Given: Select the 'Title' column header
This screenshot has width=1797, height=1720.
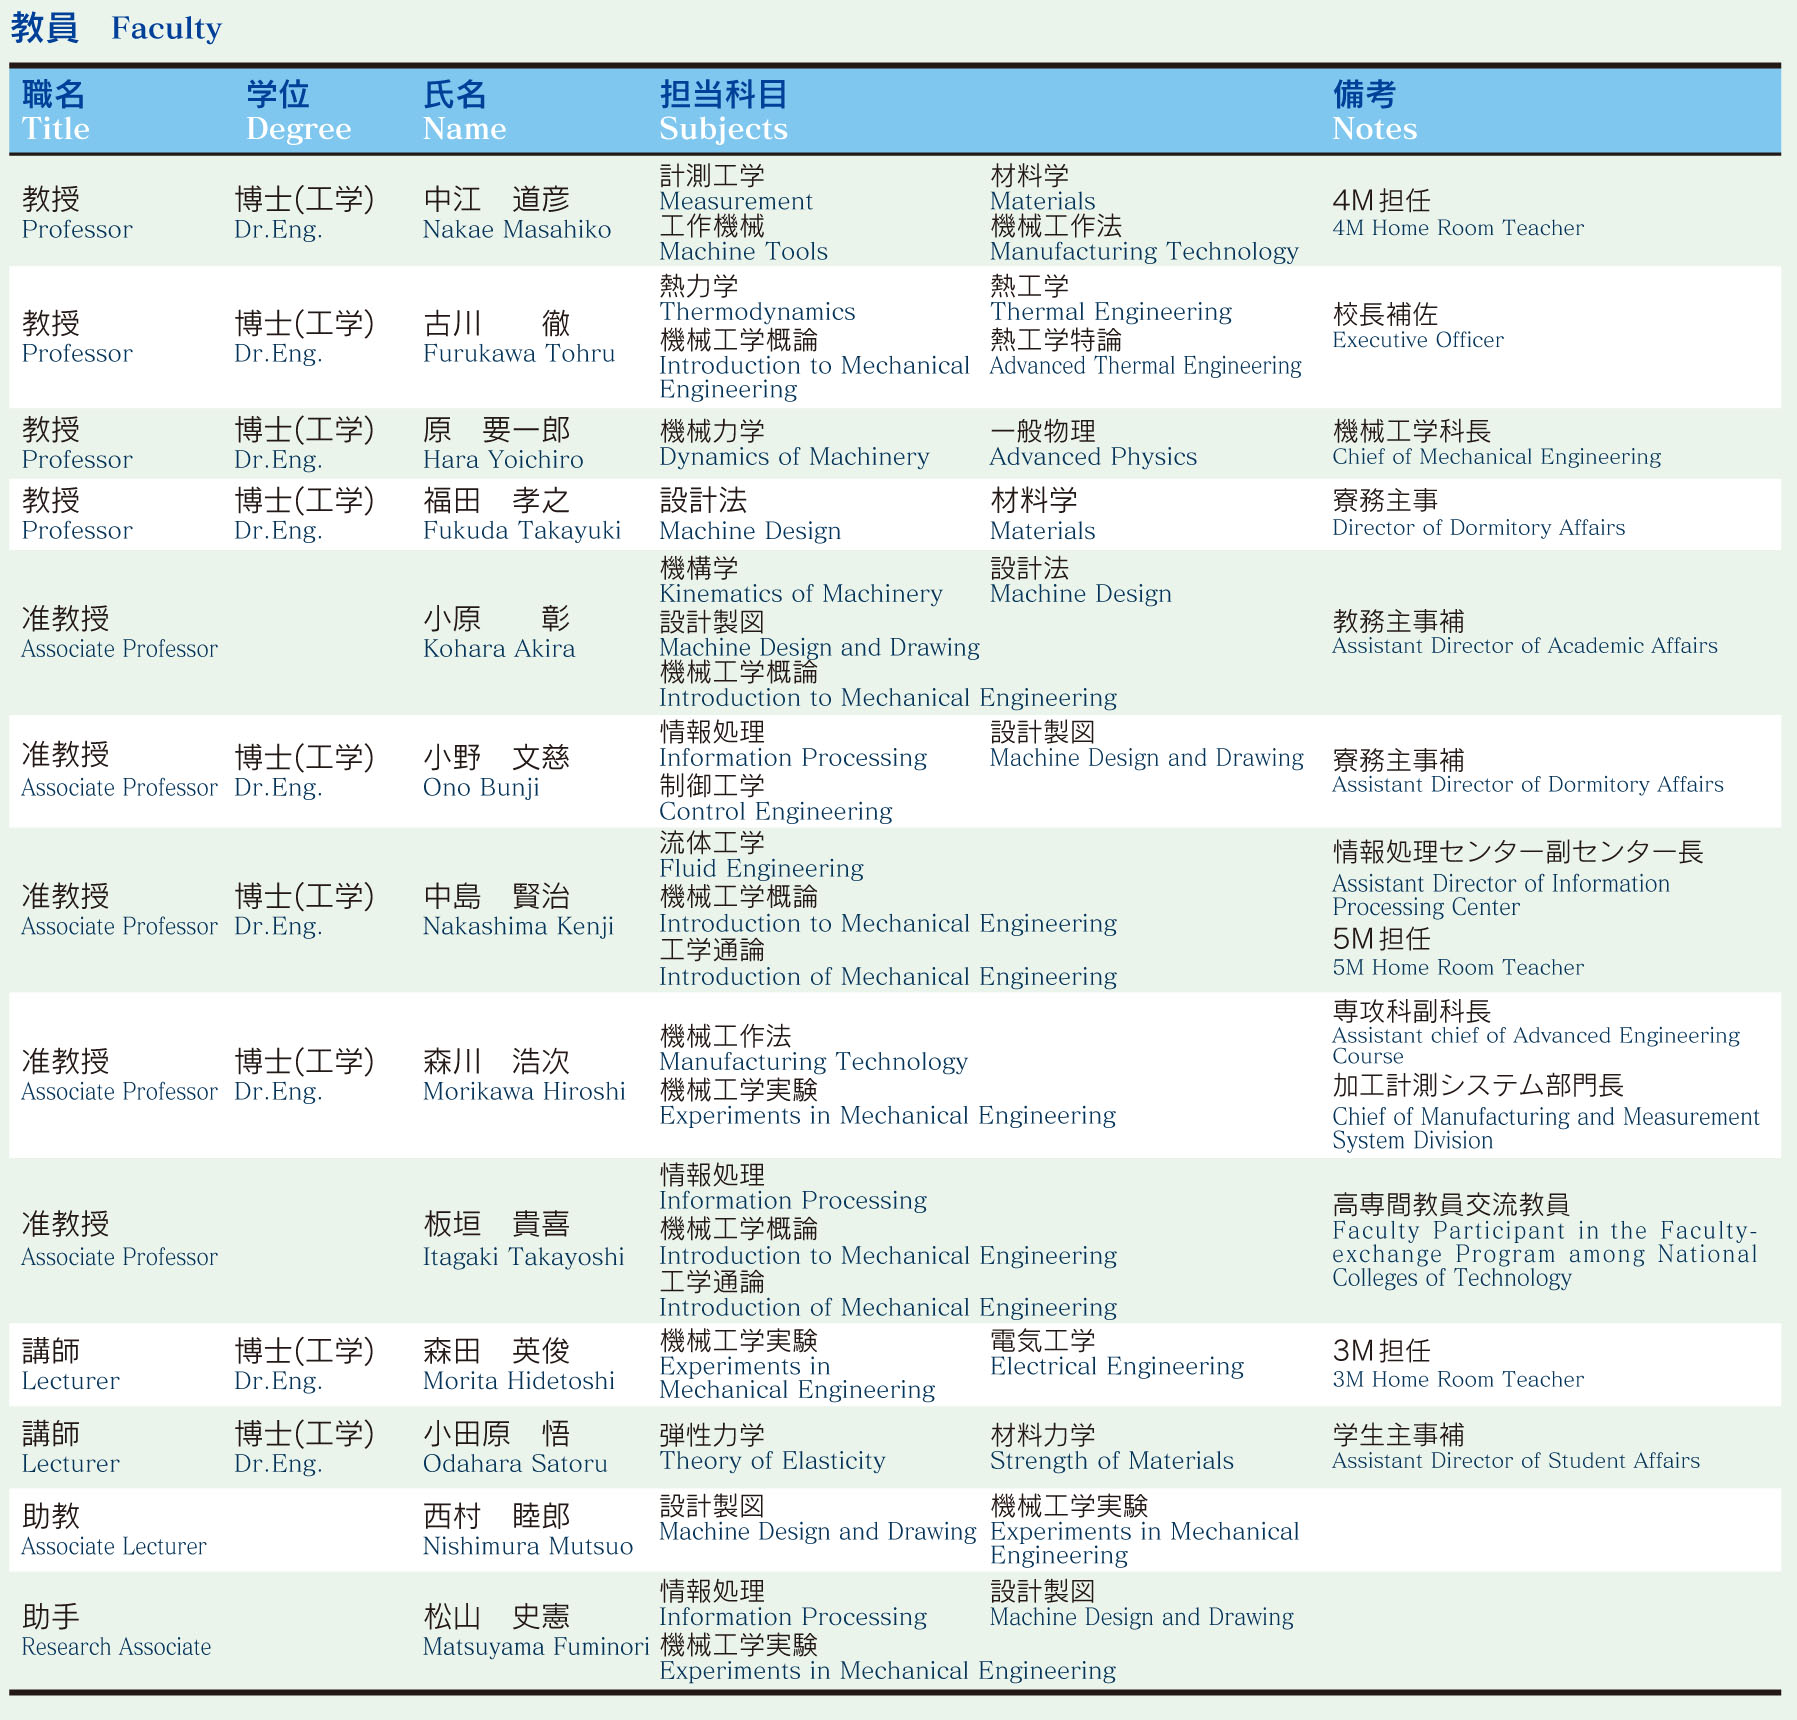Looking at the screenshot, I should [56, 129].
